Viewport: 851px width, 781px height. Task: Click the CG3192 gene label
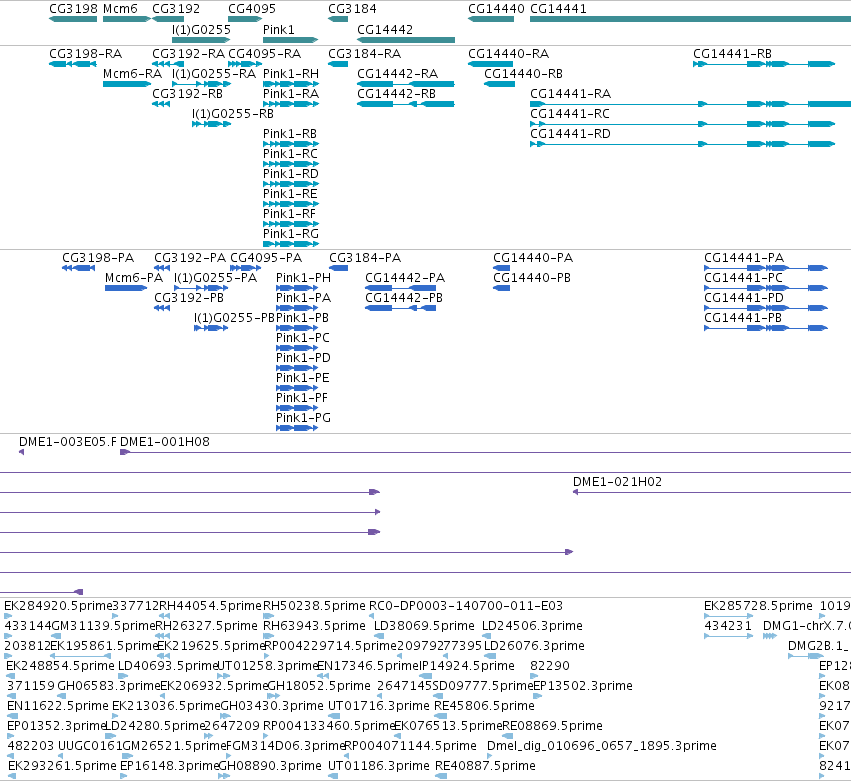point(176,9)
